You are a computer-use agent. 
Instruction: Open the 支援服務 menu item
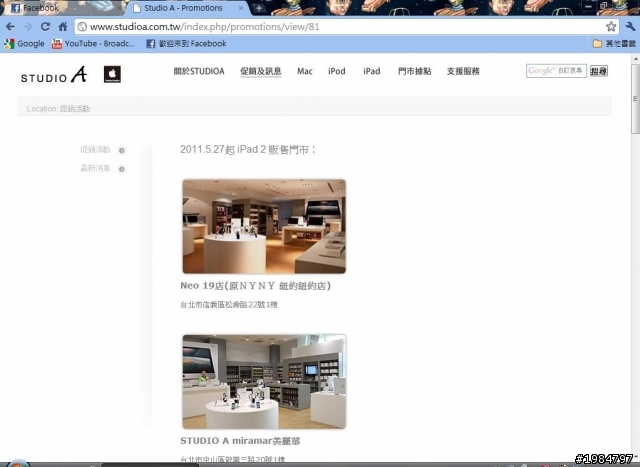click(463, 71)
